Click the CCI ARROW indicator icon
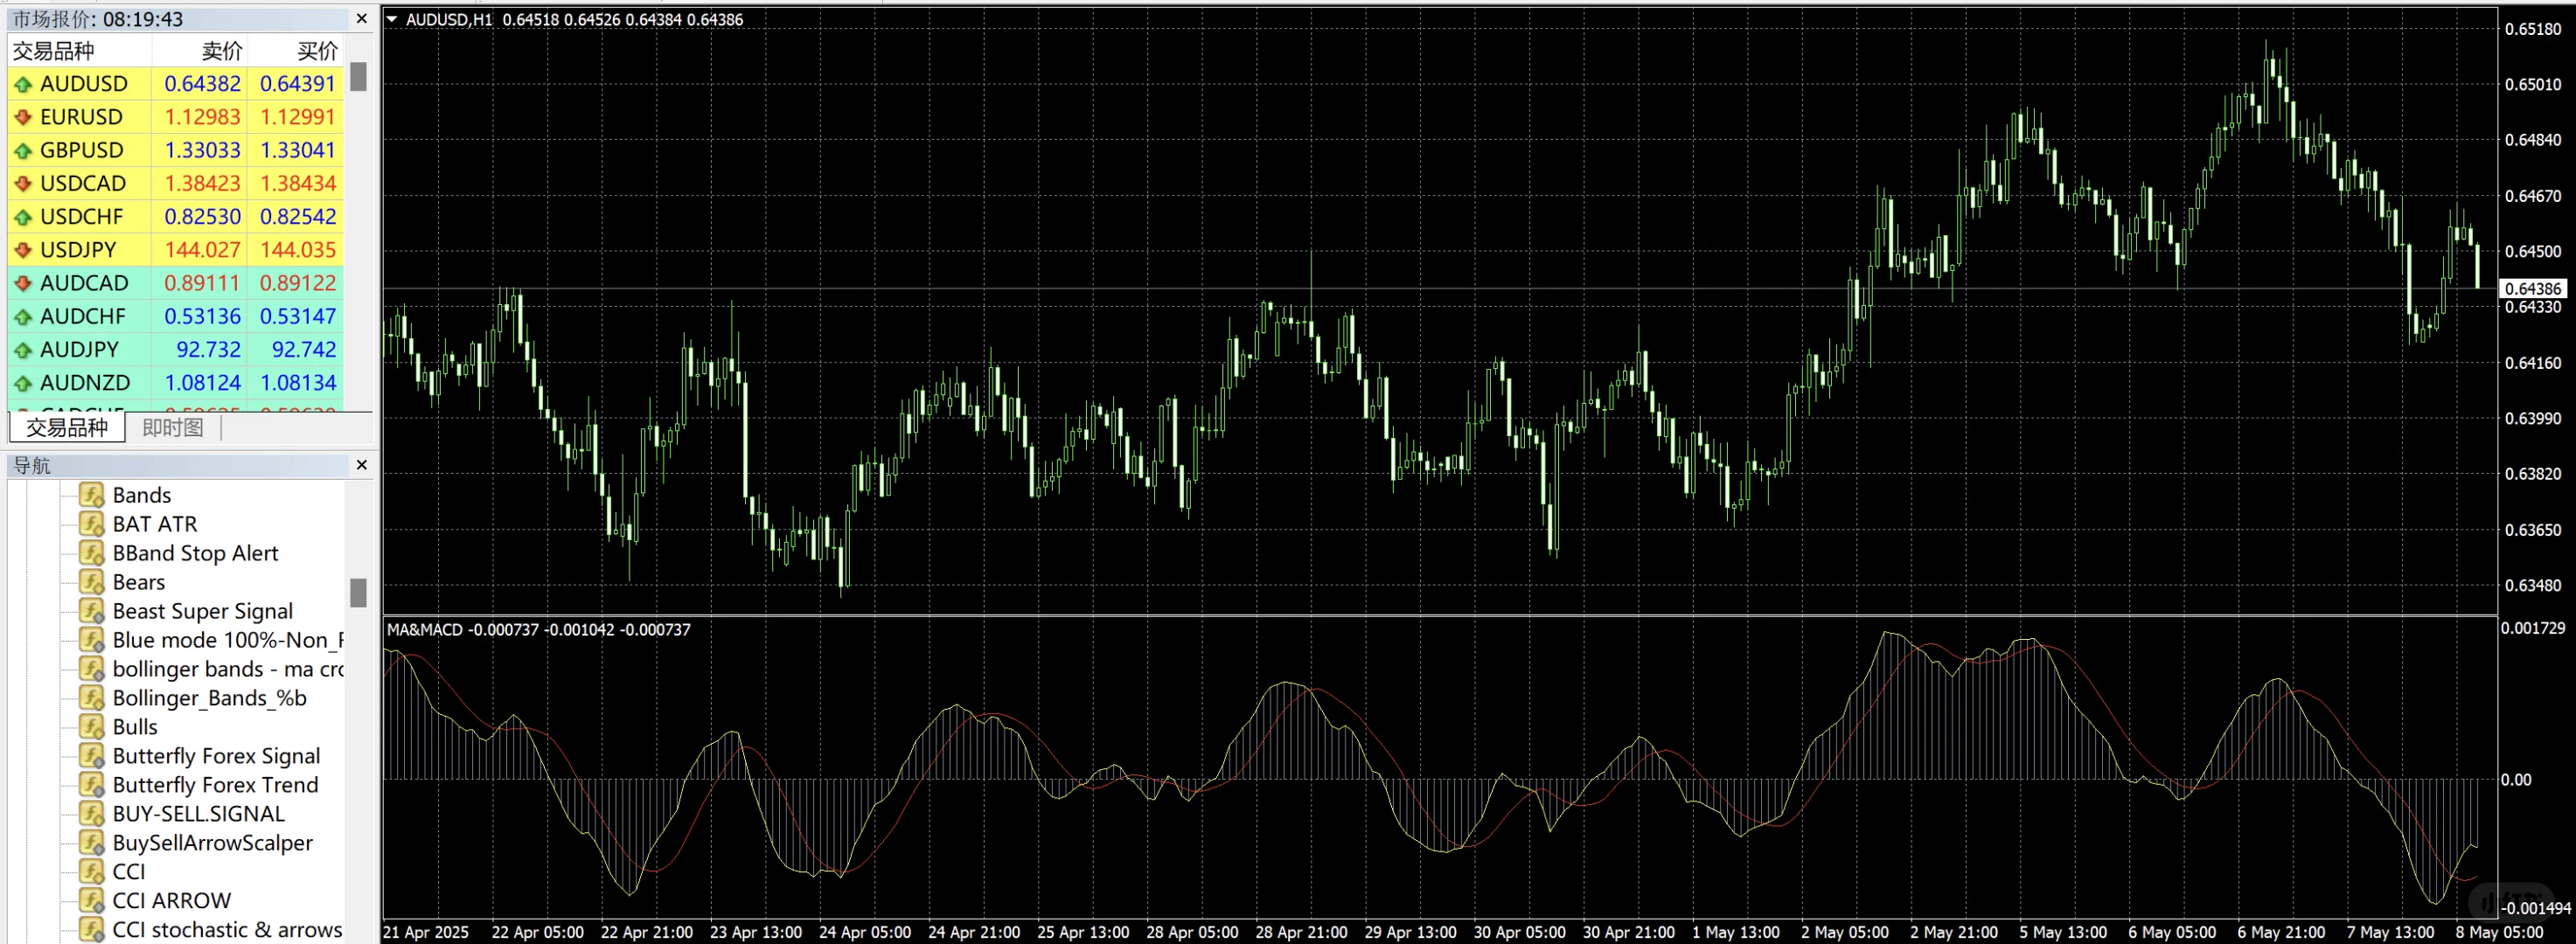Image resolution: width=2576 pixels, height=944 pixels. pos(92,901)
